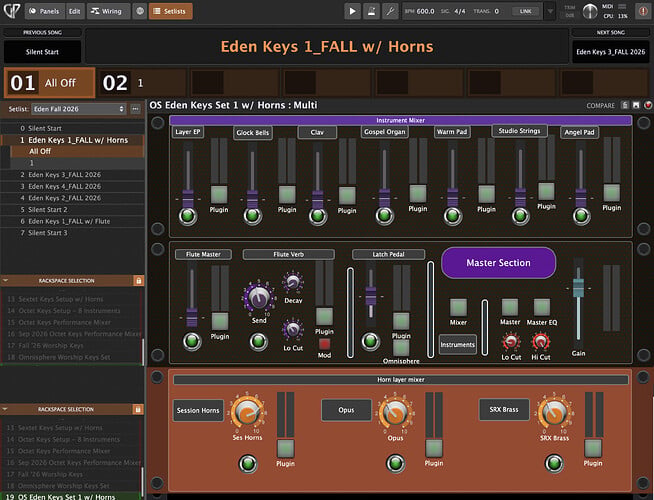The width and height of the screenshot is (654, 500).
Task: Collapse the upper Rackspace Selection triangle
Action: pos(5,281)
